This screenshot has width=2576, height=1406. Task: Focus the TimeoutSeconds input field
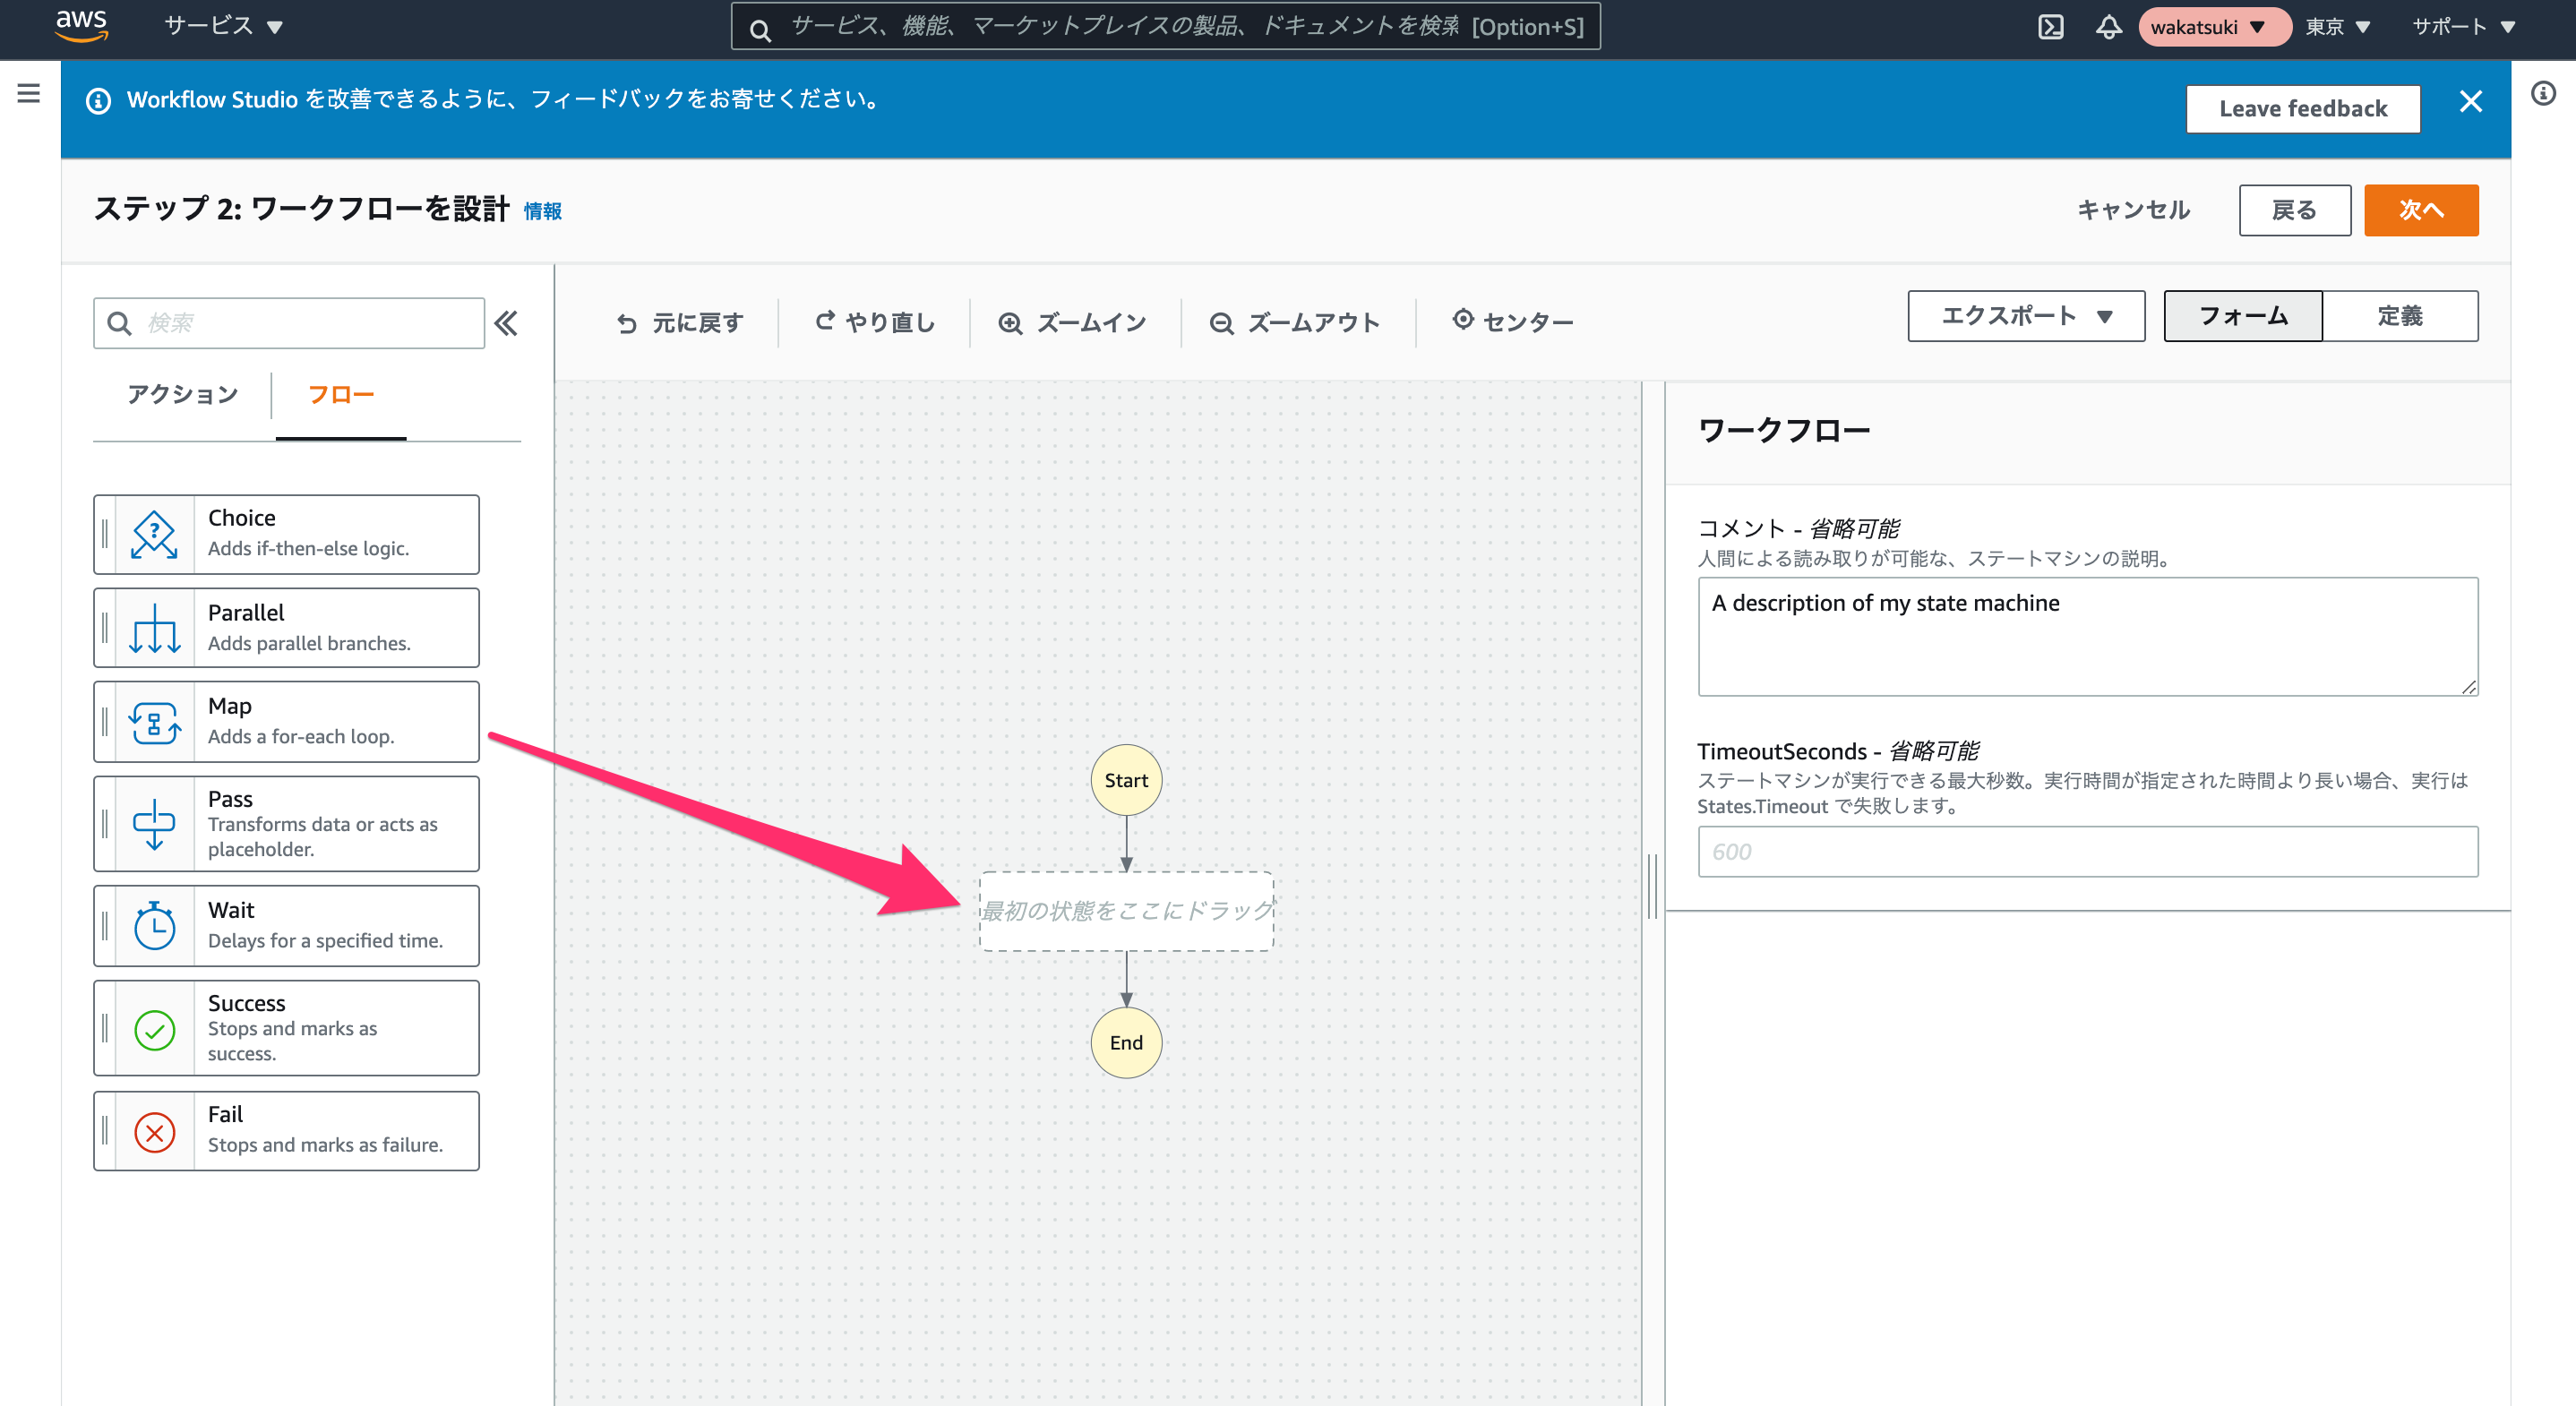[2087, 852]
